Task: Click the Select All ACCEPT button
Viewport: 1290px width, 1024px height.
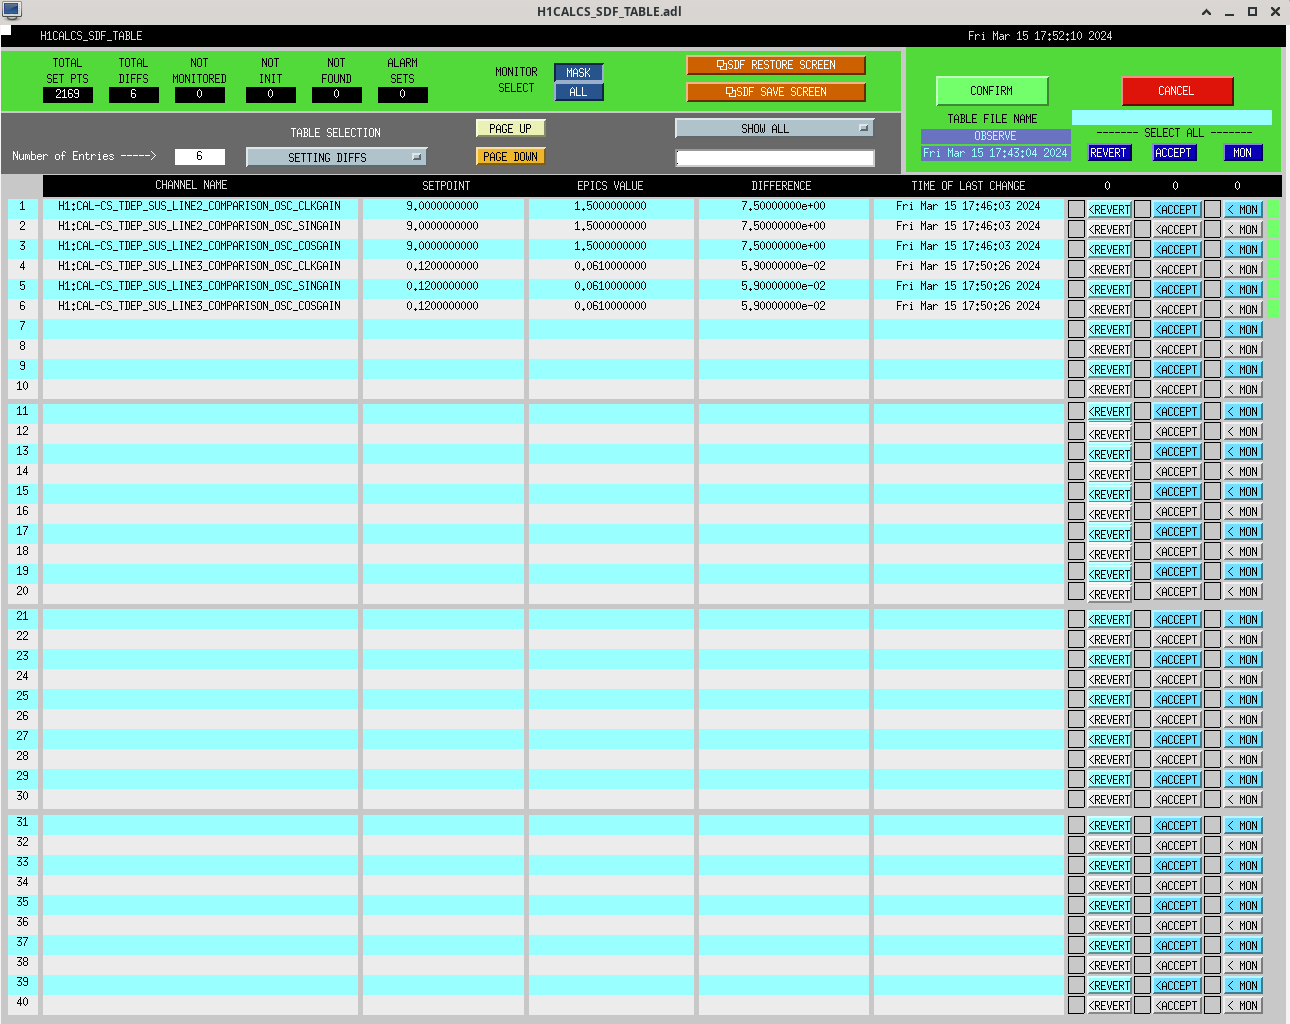Action: (x=1174, y=153)
